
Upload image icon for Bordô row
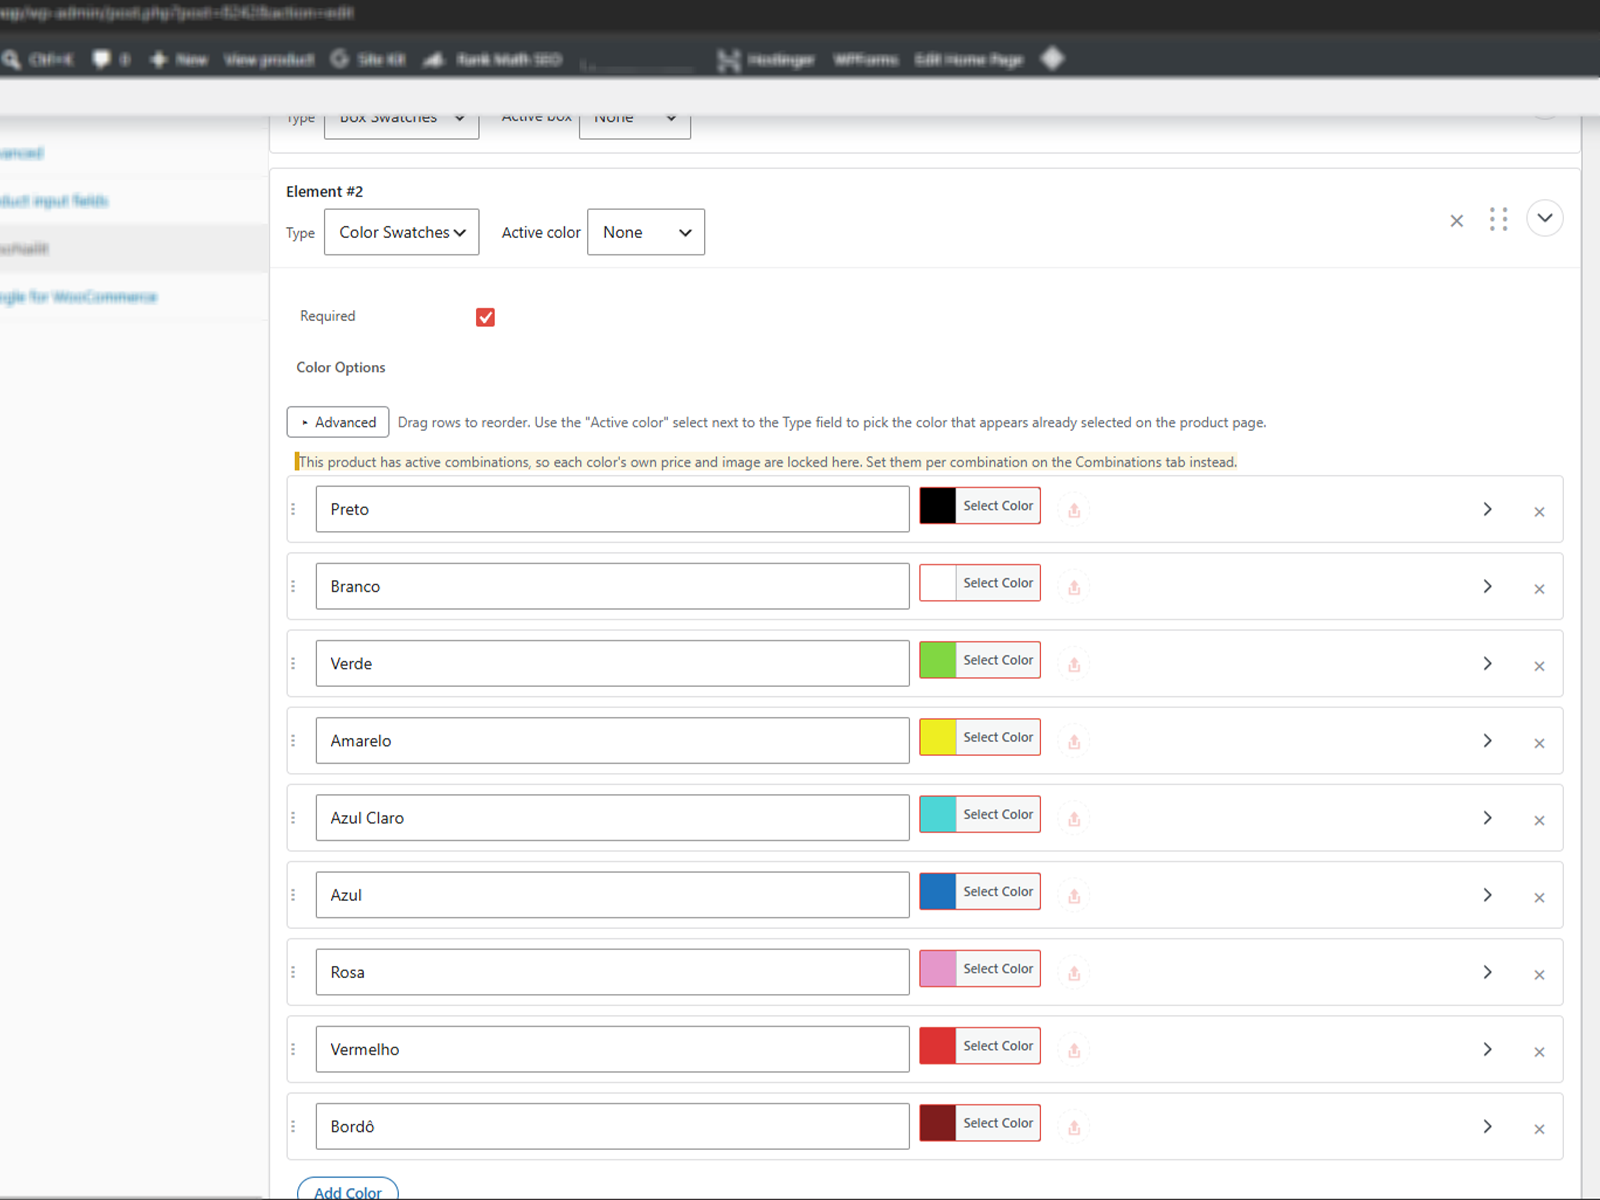pos(1074,1127)
